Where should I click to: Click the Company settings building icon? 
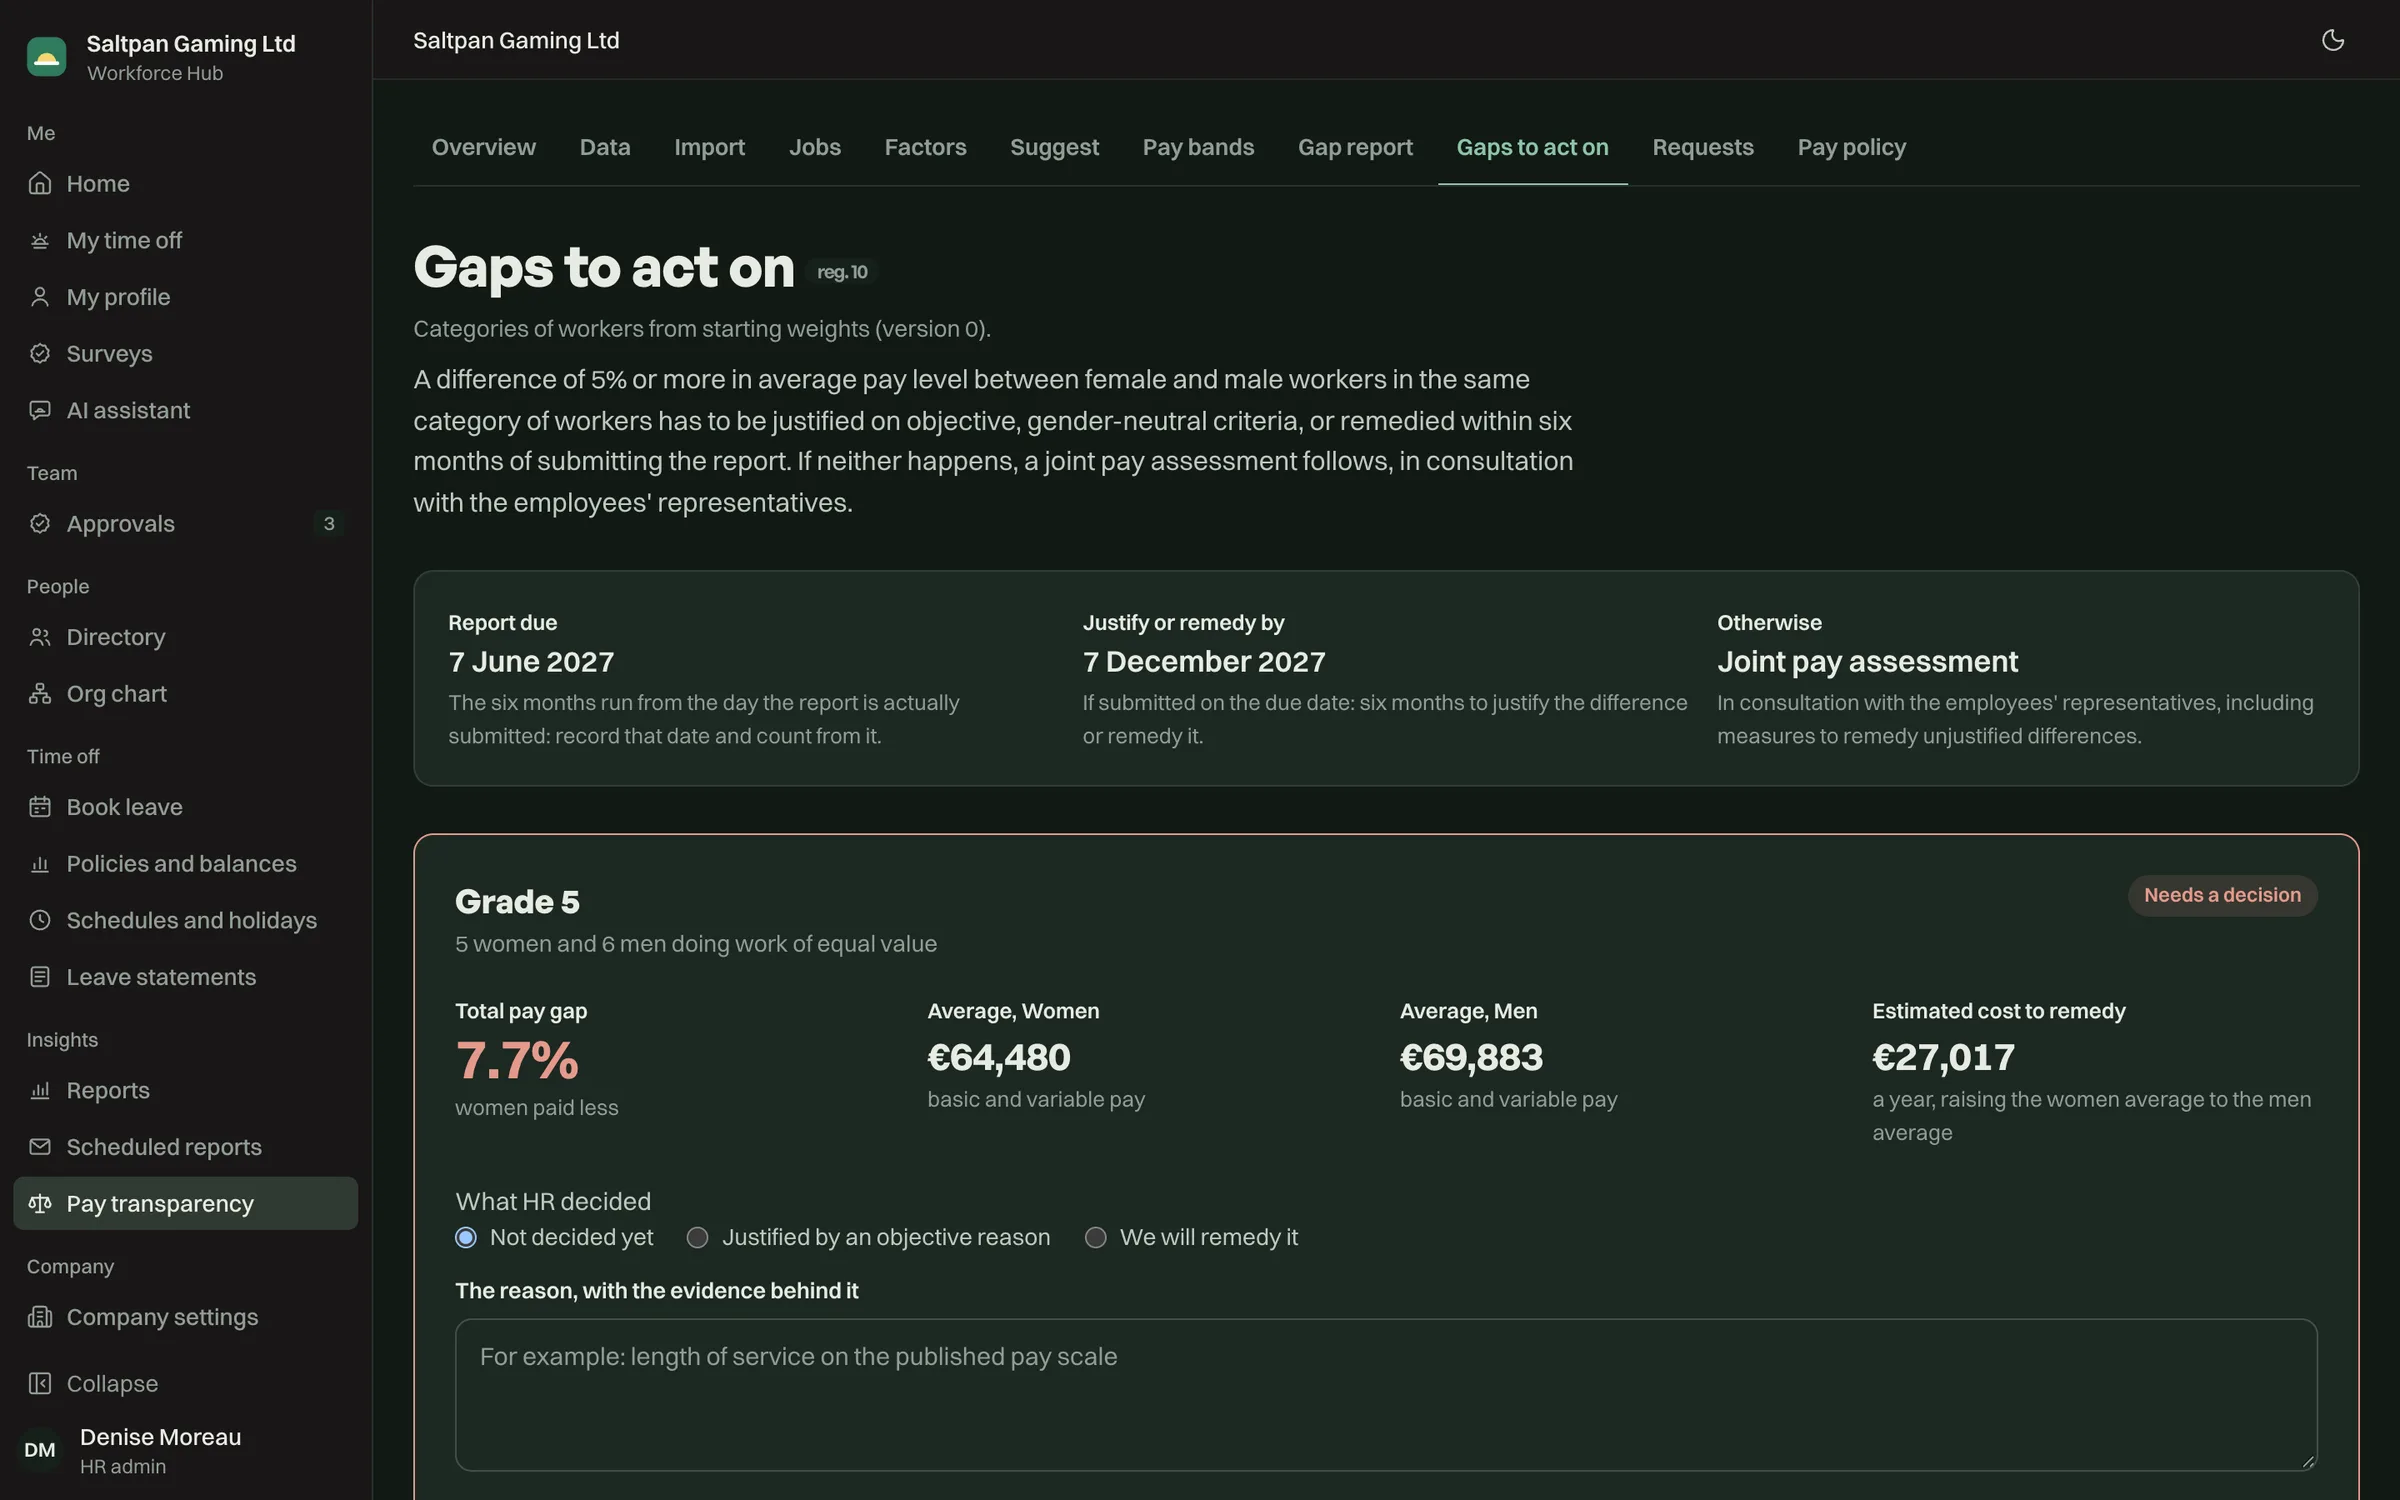click(x=40, y=1317)
